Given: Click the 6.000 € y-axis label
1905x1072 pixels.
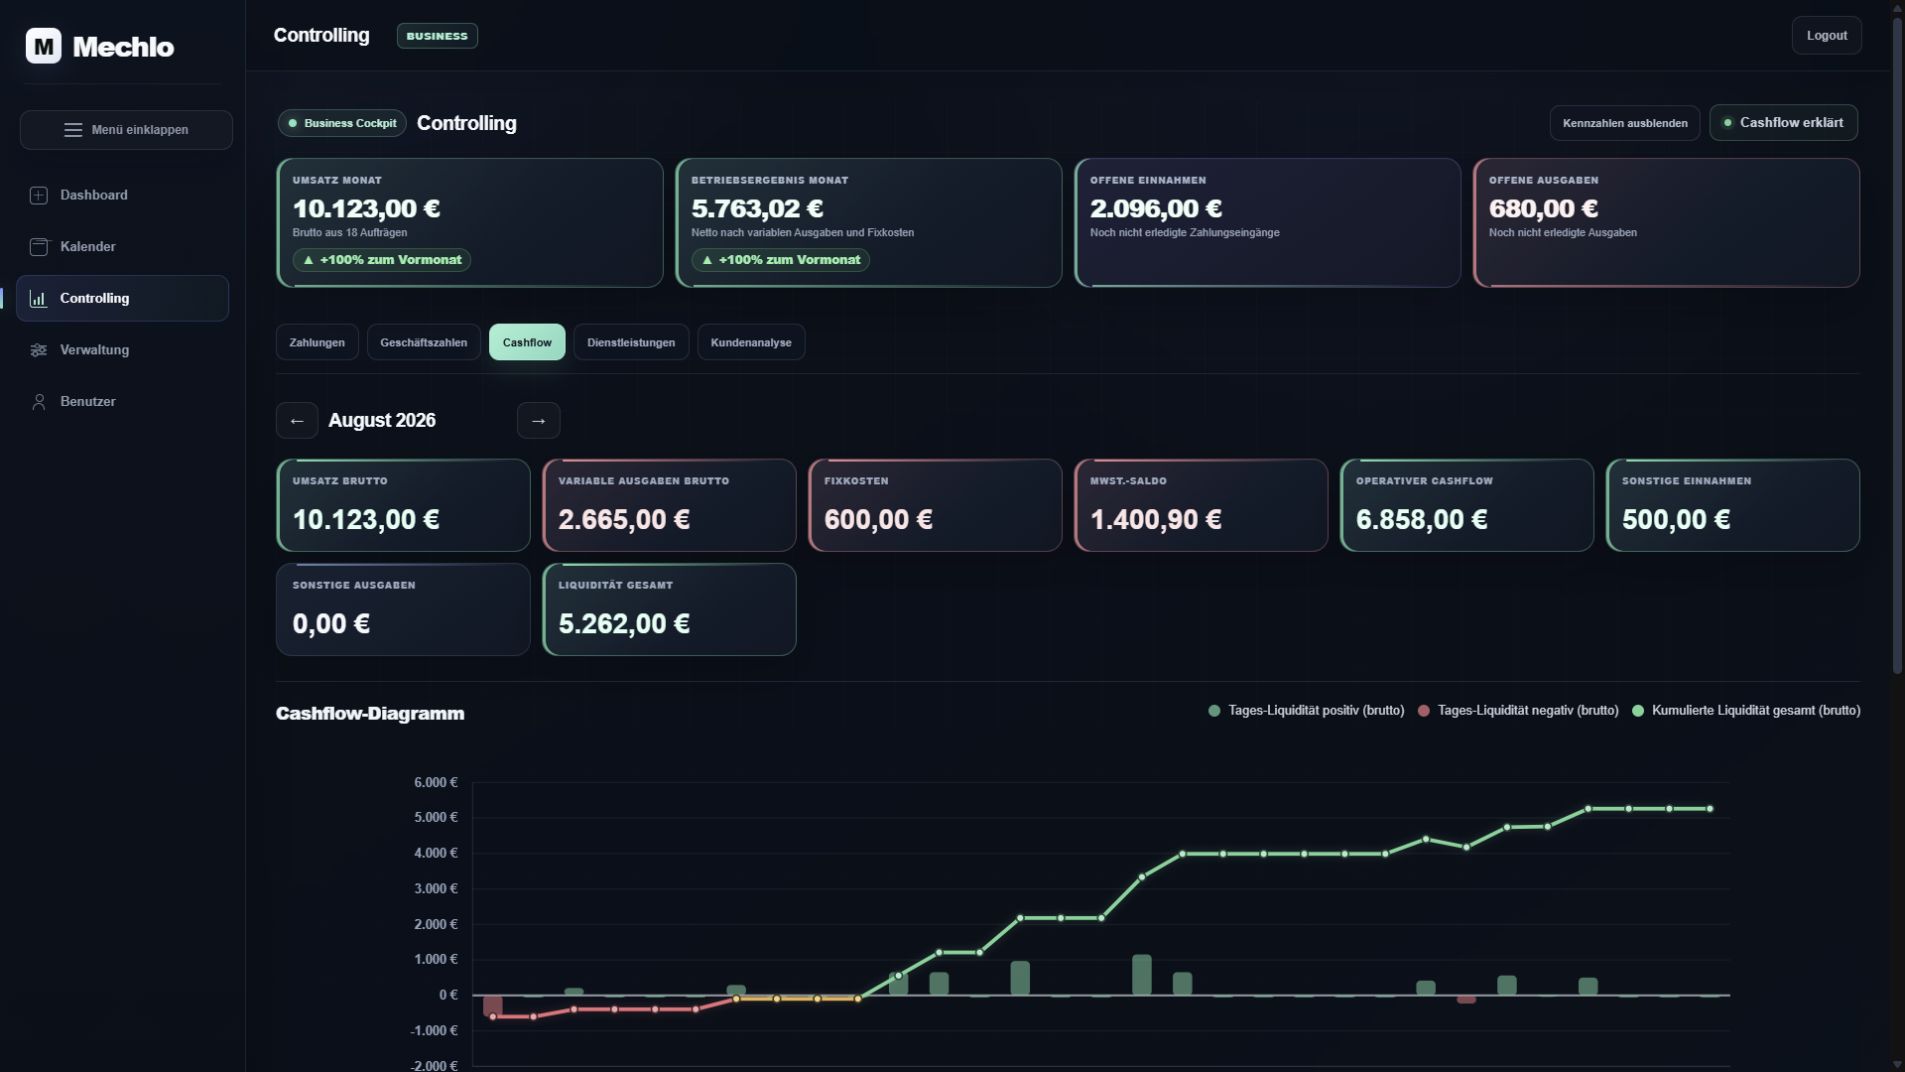Looking at the screenshot, I should 436,783.
